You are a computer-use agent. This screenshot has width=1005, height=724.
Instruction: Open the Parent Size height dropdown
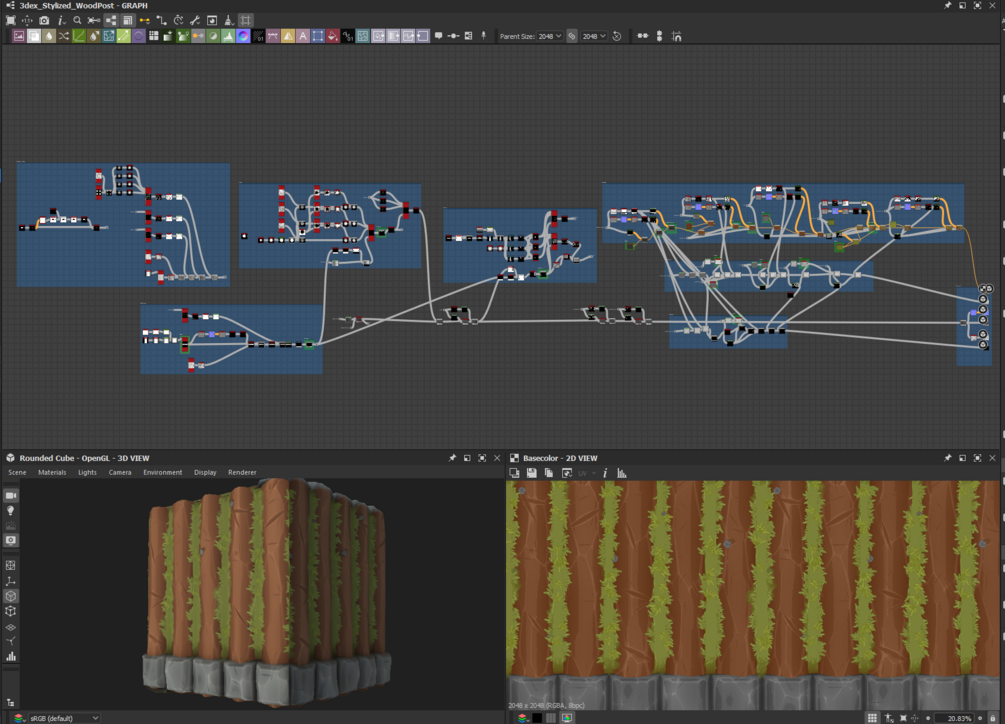tap(594, 36)
